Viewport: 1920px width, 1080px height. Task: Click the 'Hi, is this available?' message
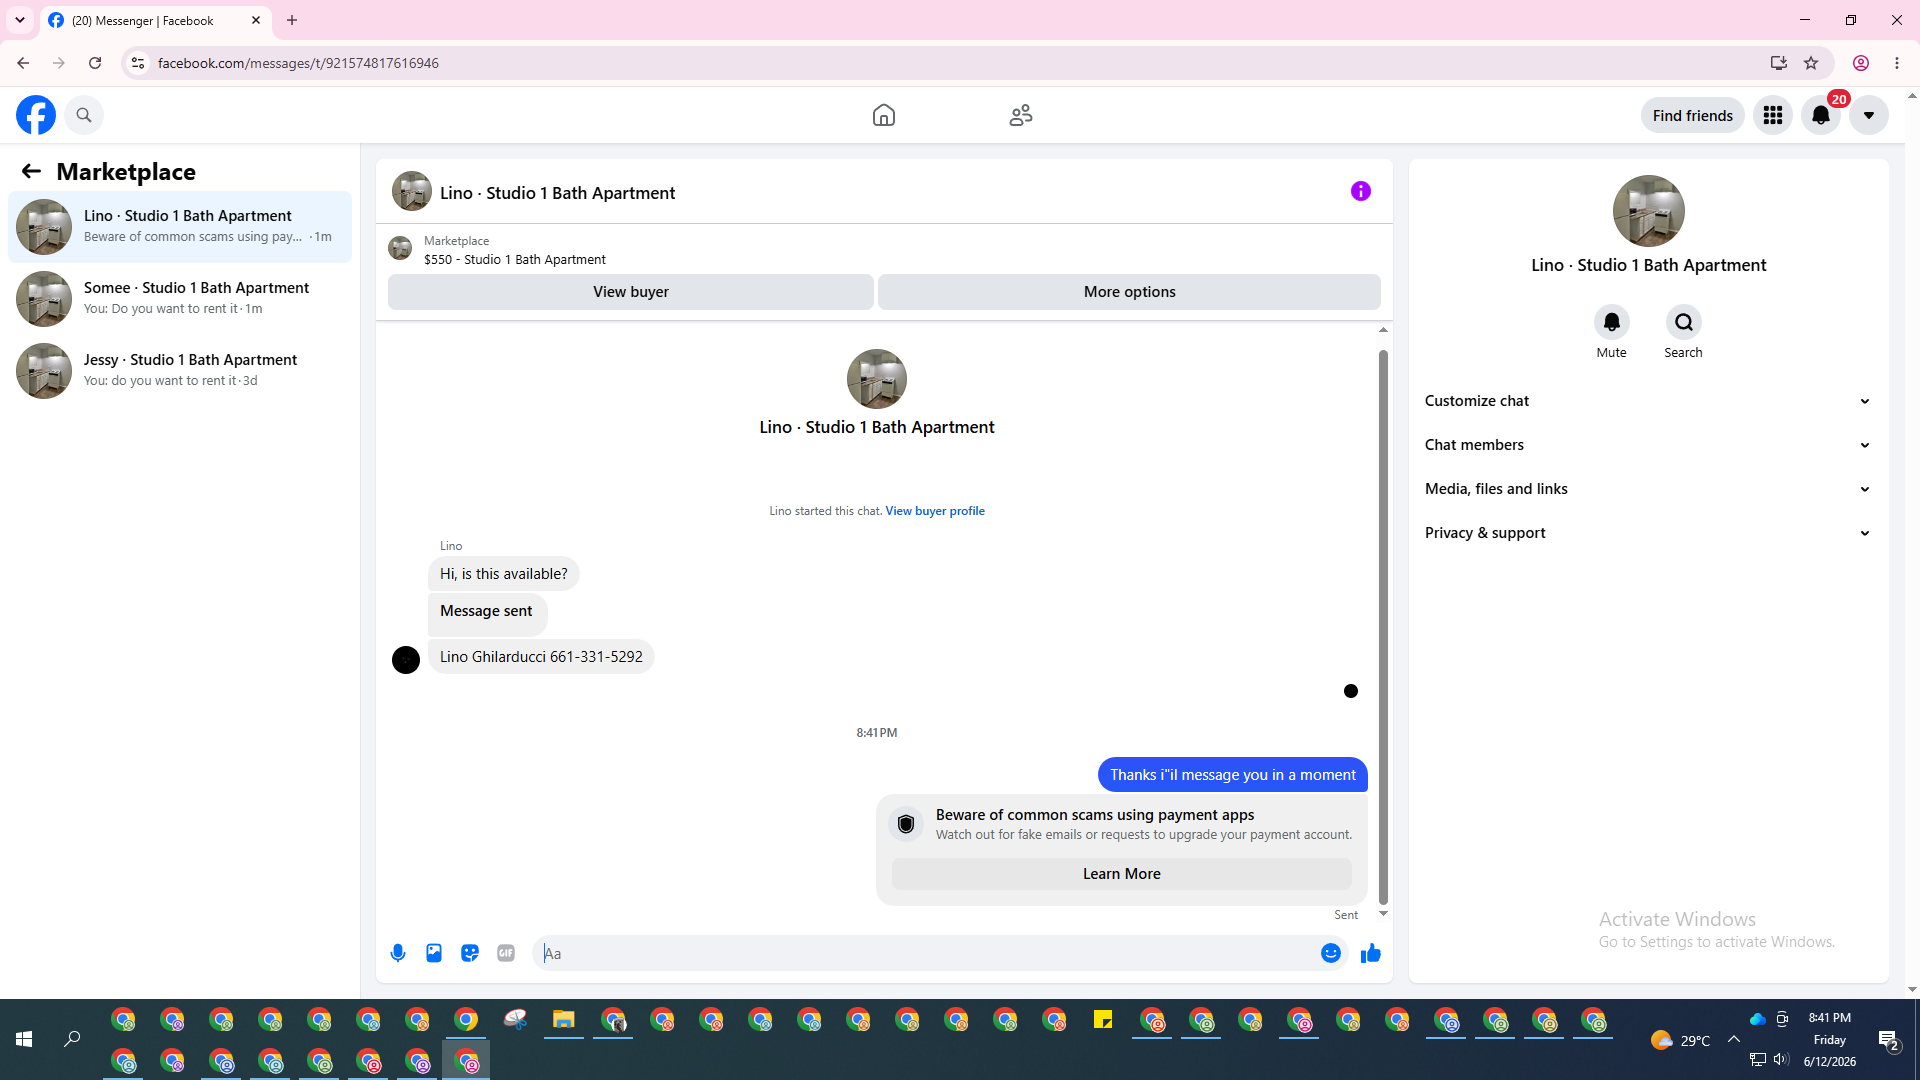click(x=503, y=574)
